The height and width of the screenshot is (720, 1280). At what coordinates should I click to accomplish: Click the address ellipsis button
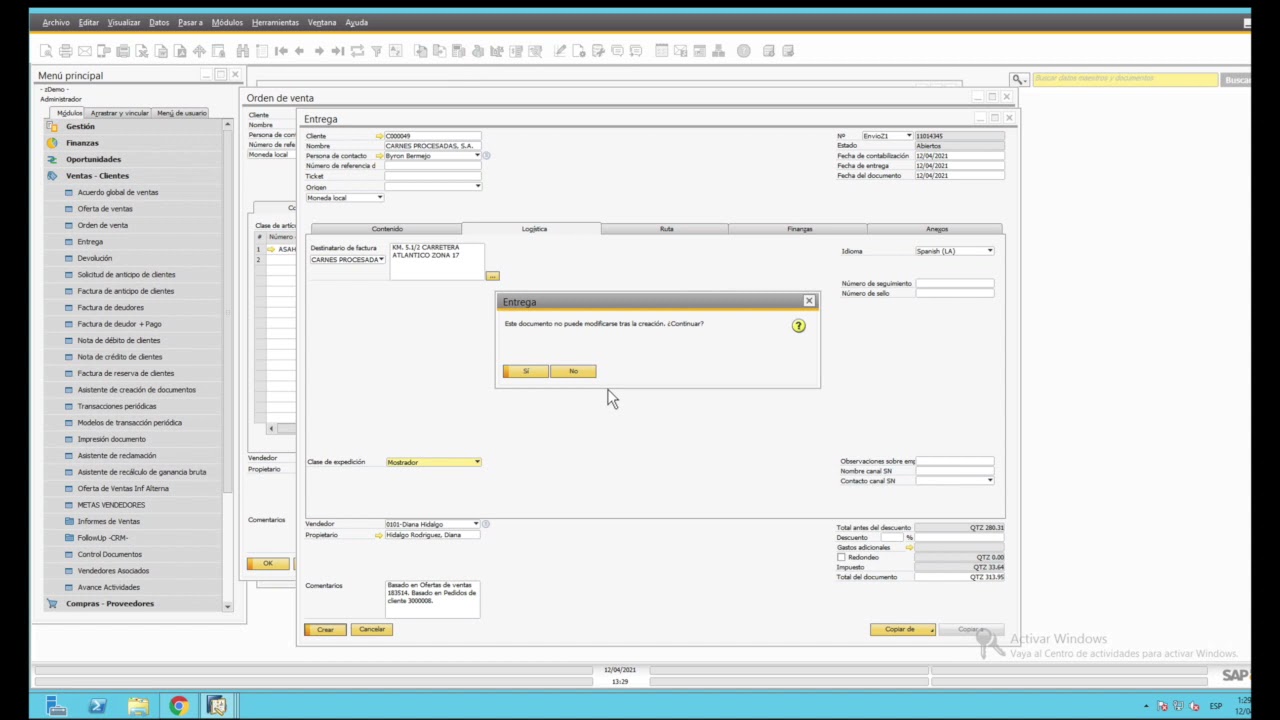point(491,276)
